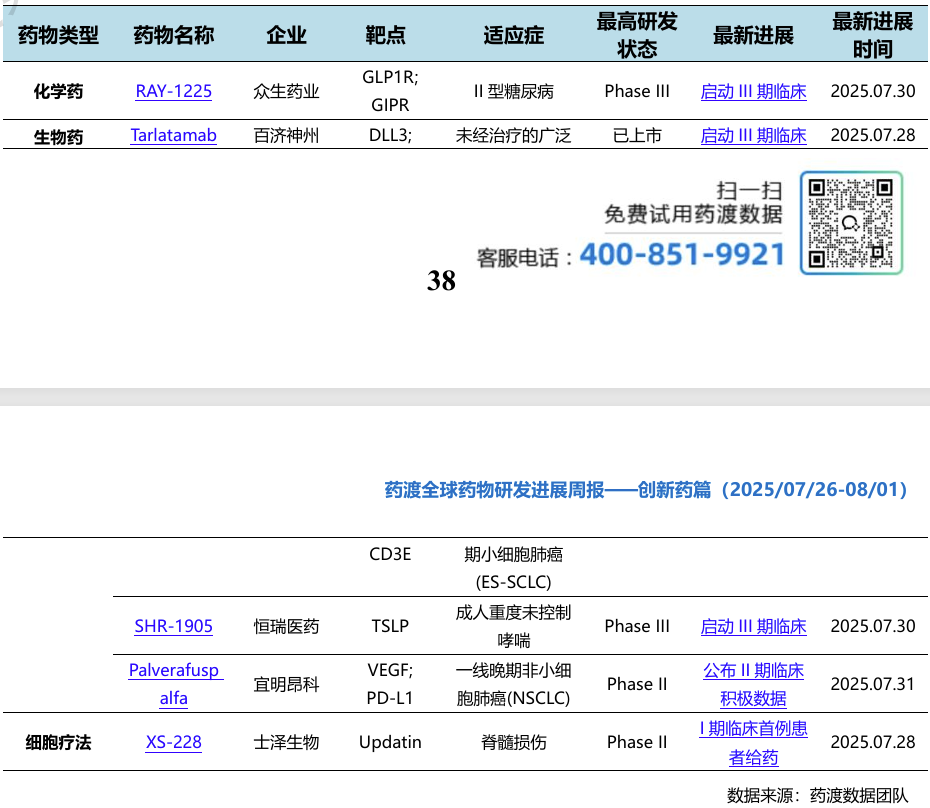This screenshot has height=808, width=930.
Task: Open the RAY-1225 drug link
Action: [173, 91]
